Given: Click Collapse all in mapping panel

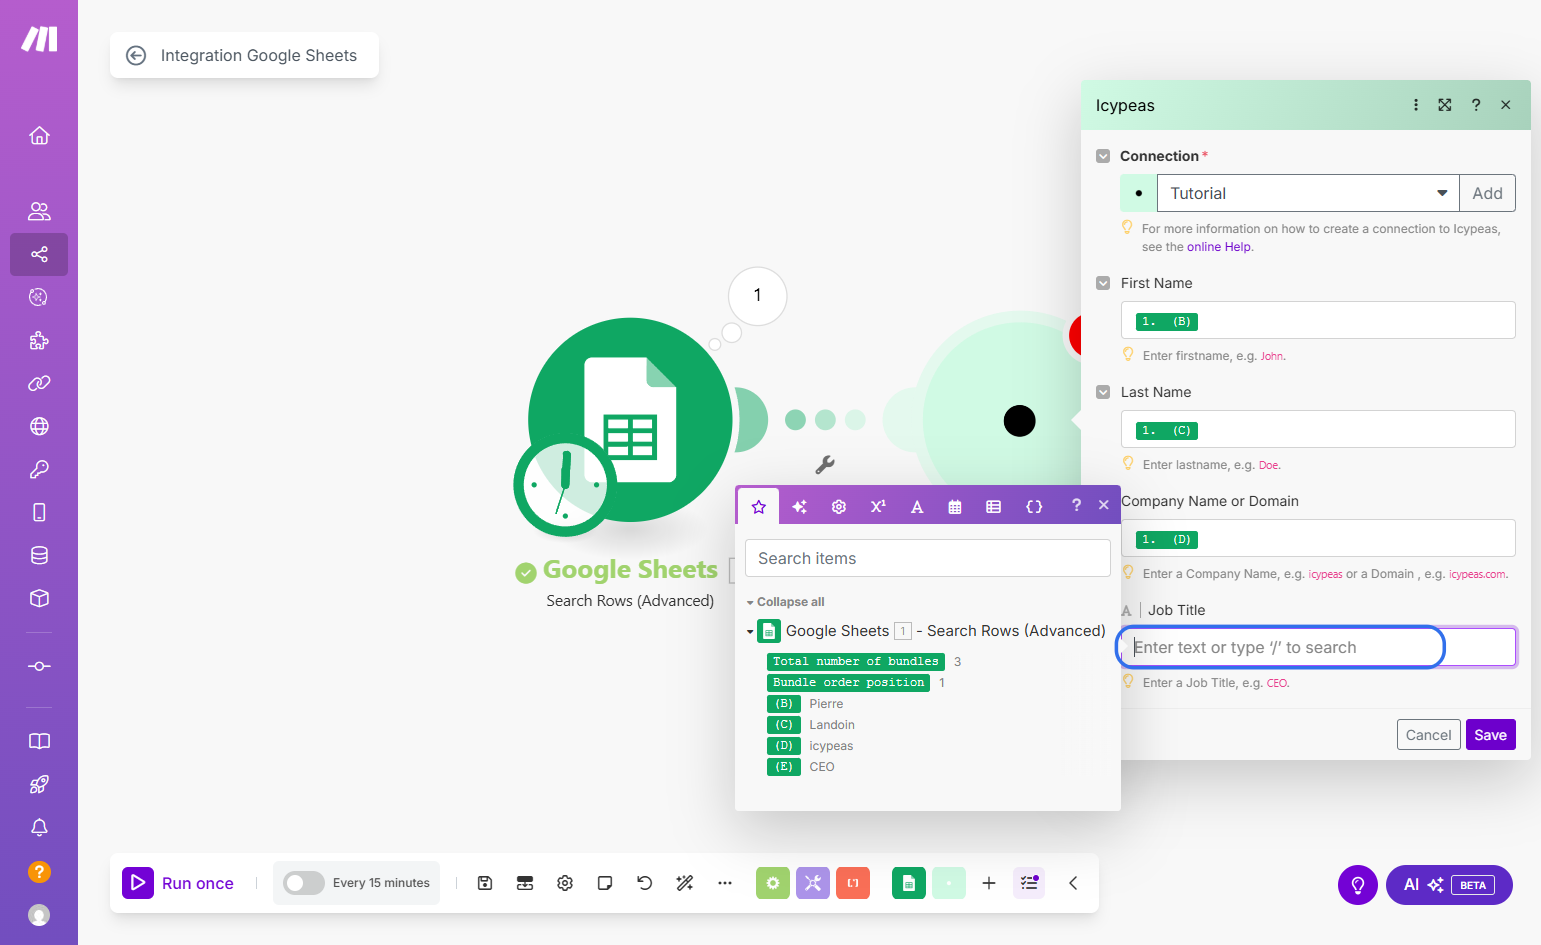Looking at the screenshot, I should [786, 602].
